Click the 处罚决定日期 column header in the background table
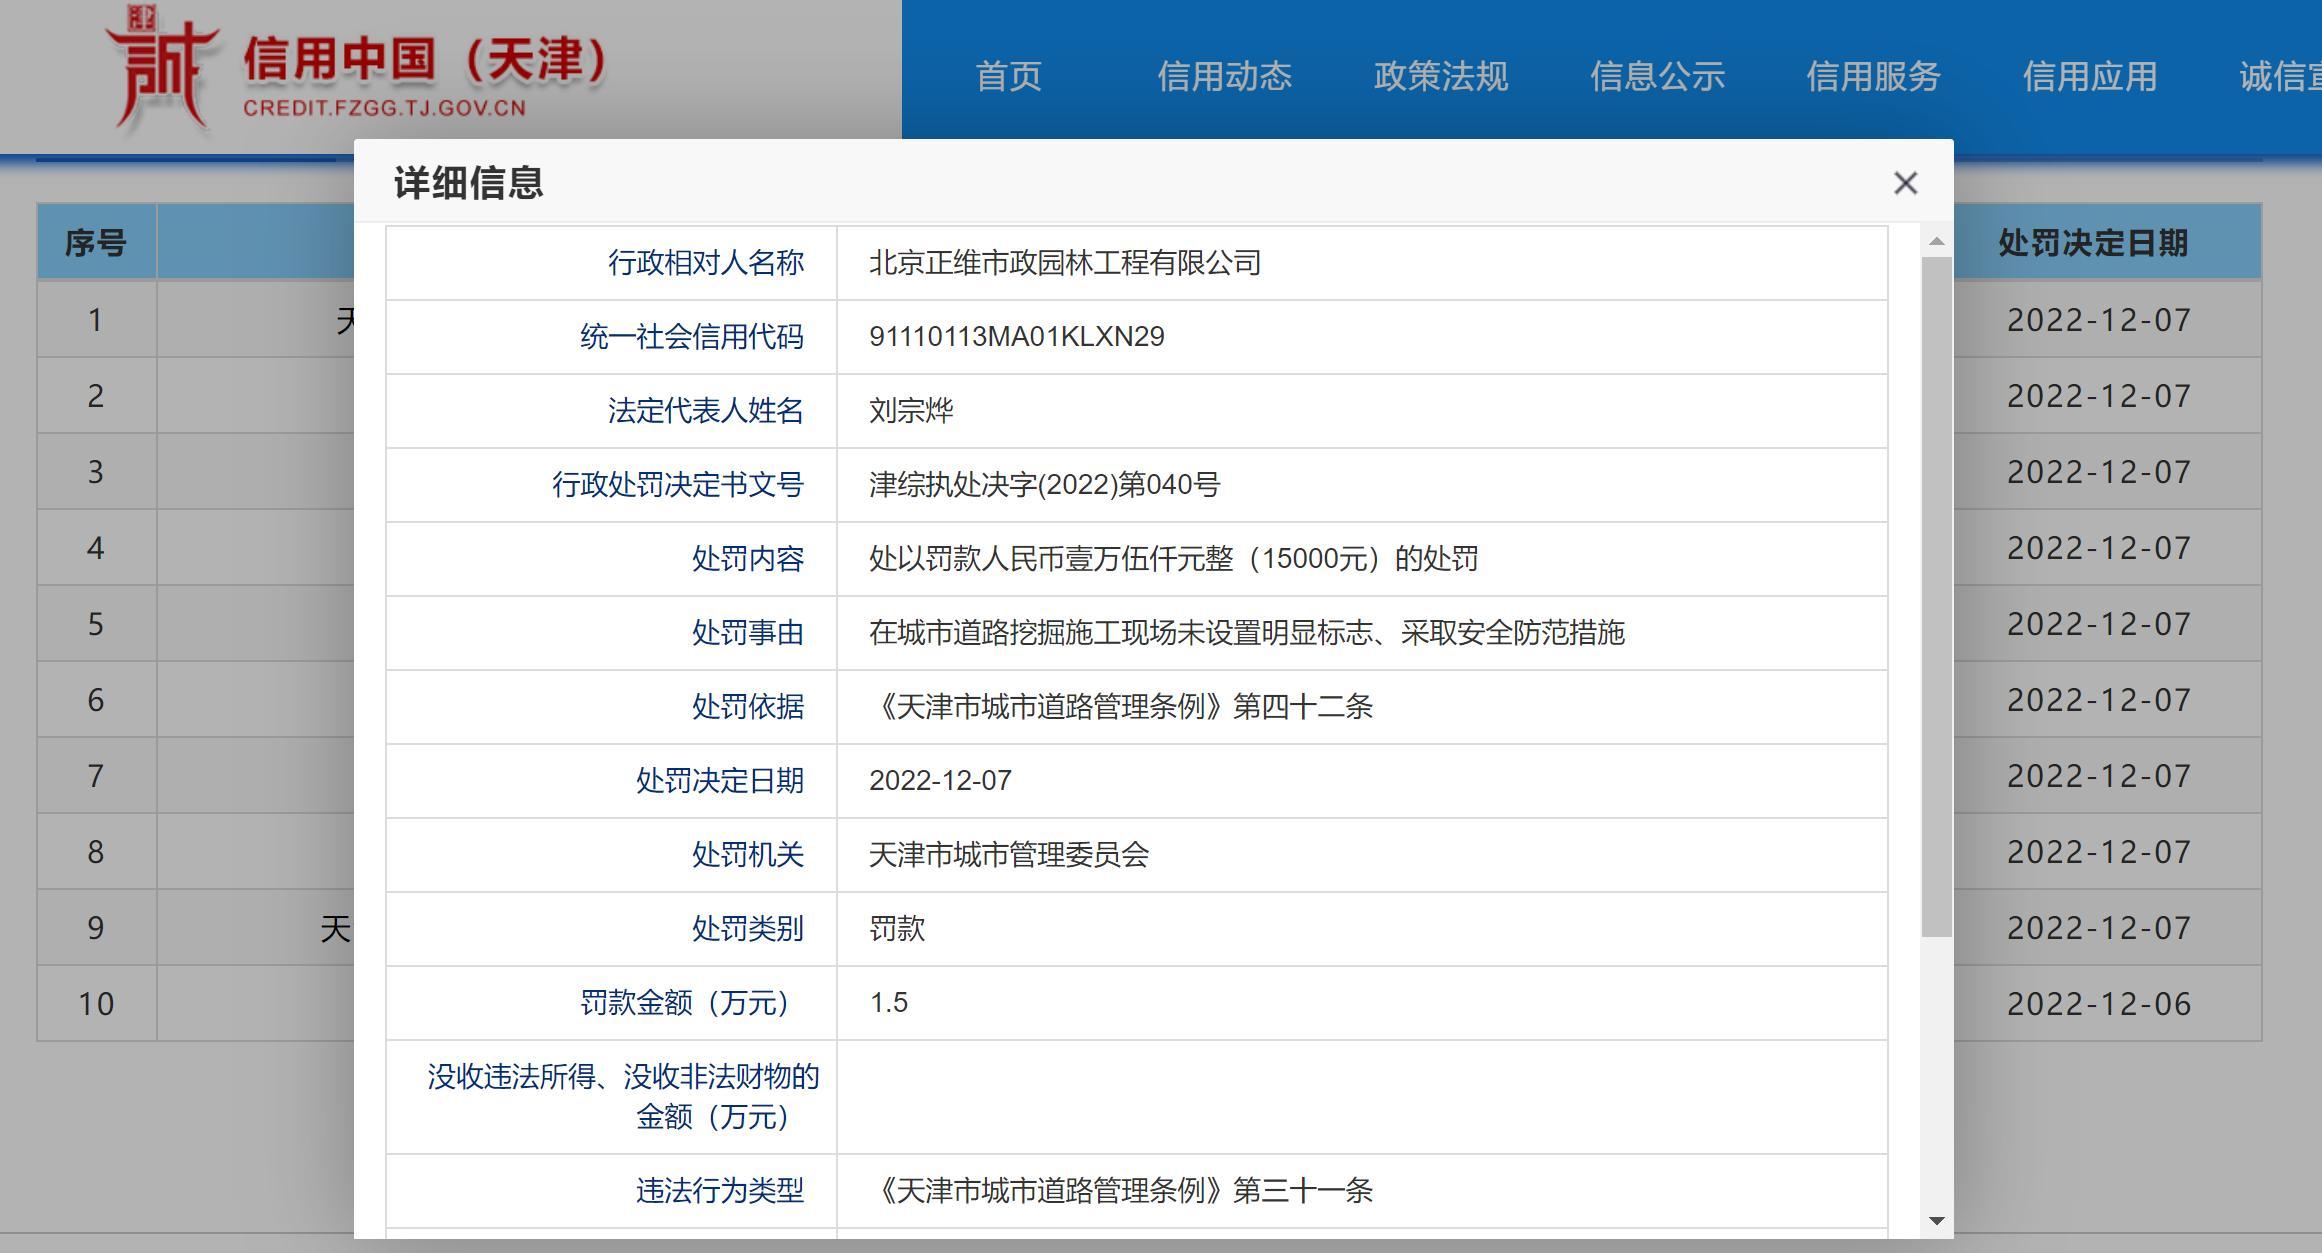Screen dimensions: 2322x1253 (x=2093, y=243)
